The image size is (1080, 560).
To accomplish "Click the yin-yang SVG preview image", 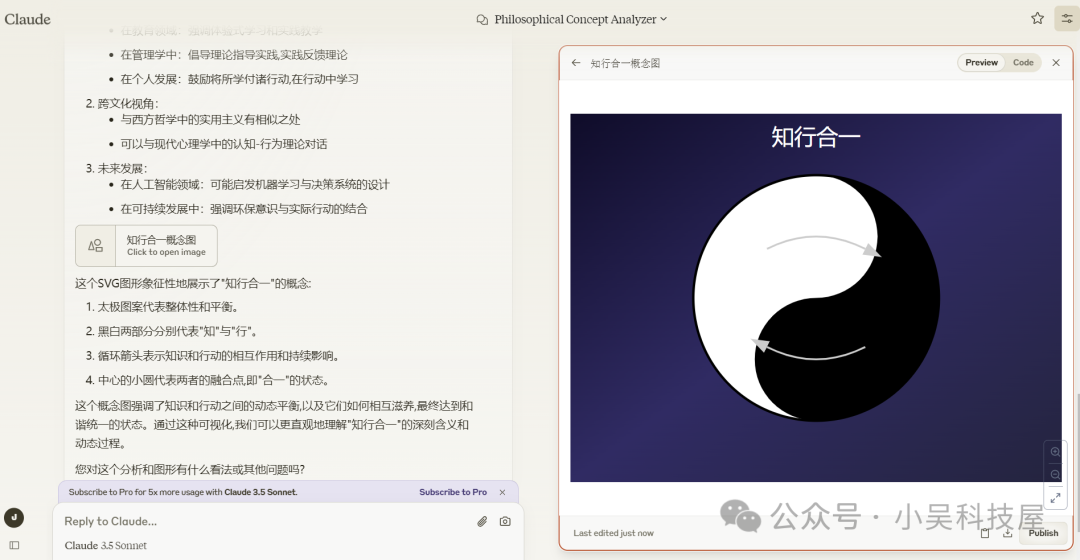I will coord(816,298).
